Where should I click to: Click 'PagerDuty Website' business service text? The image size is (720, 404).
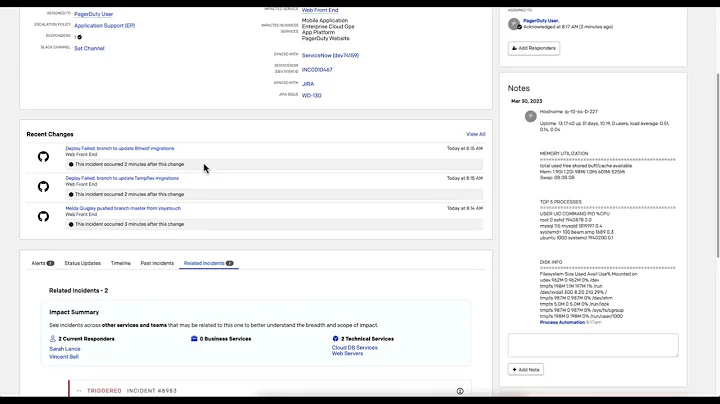coord(326,39)
